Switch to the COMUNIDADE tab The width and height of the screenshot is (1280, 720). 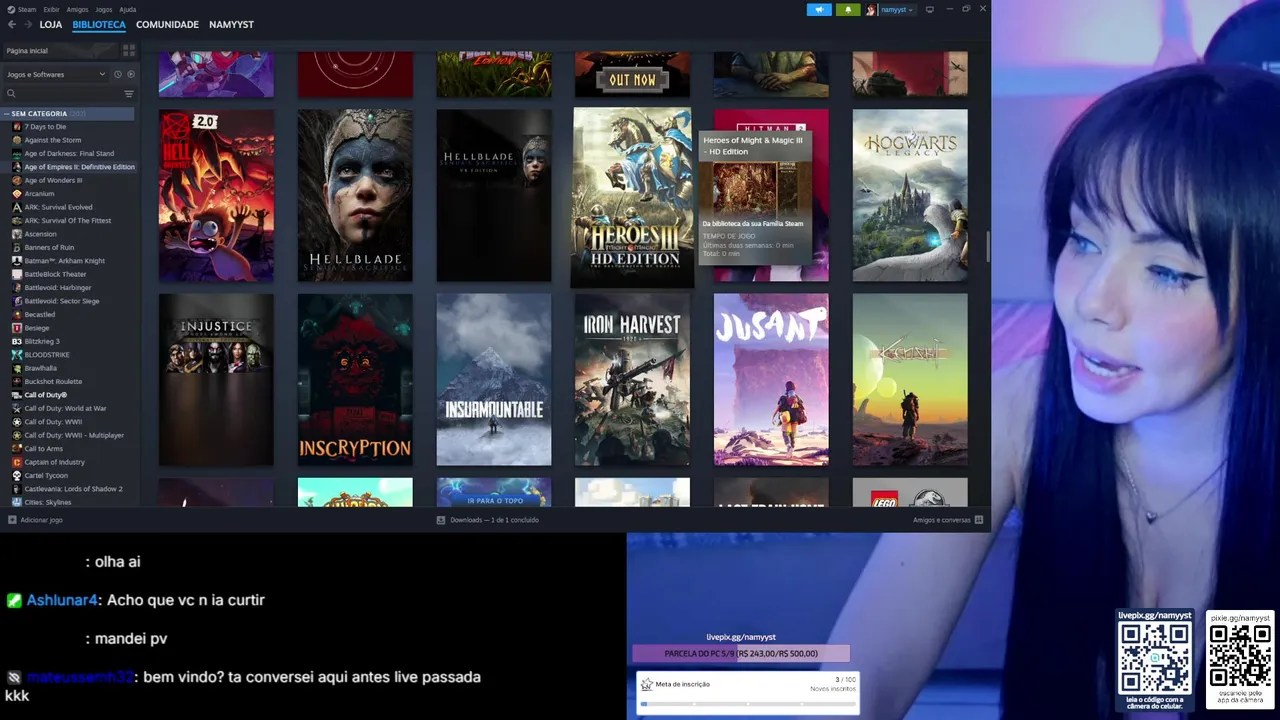(x=167, y=24)
